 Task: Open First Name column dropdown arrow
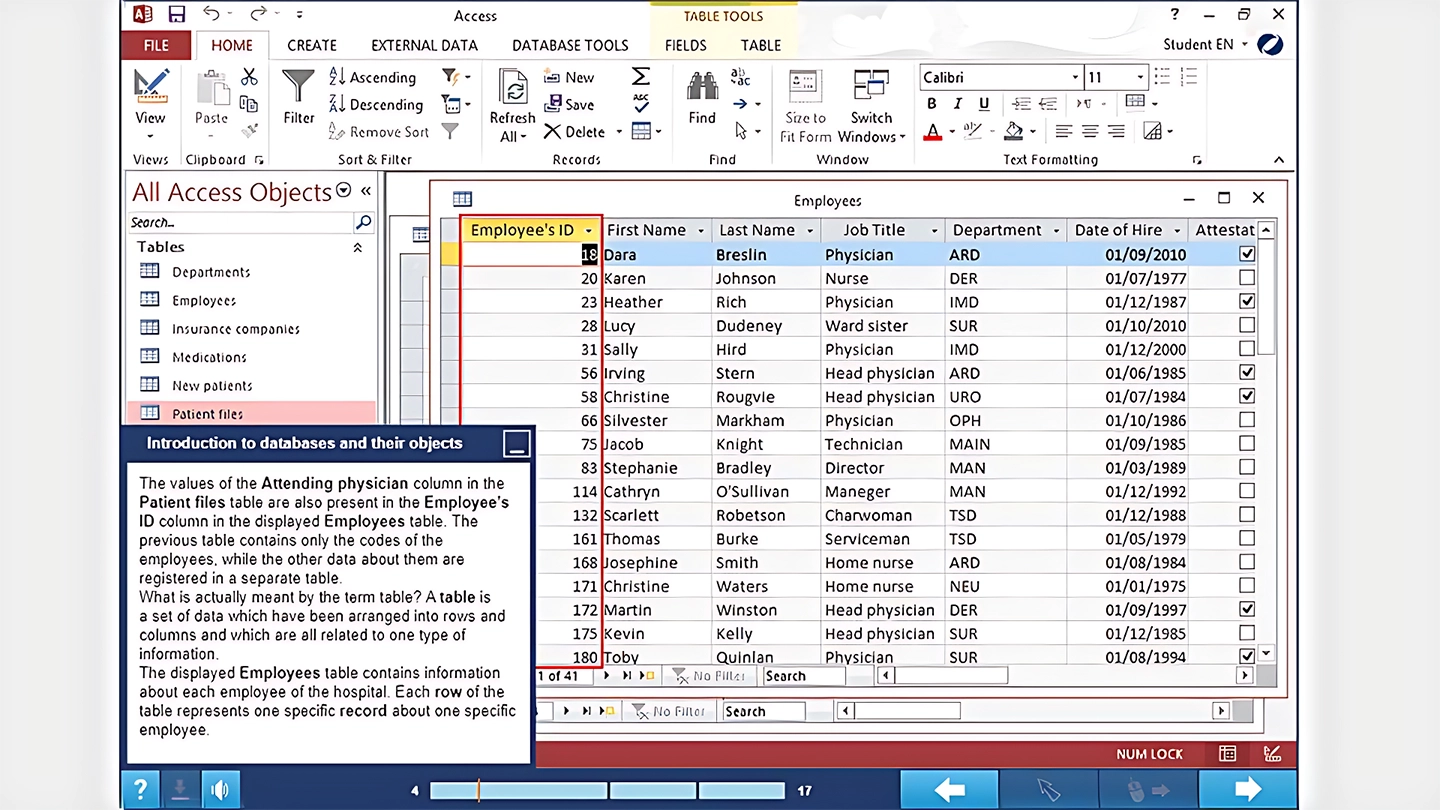[701, 231]
